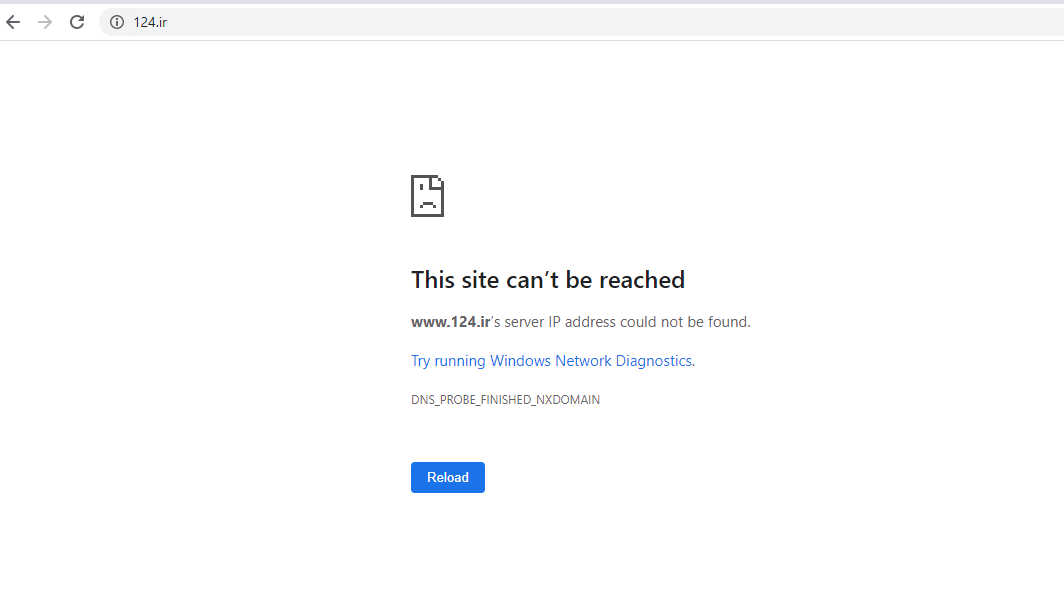Click the gray strip above the toolbar

coord(532,2)
